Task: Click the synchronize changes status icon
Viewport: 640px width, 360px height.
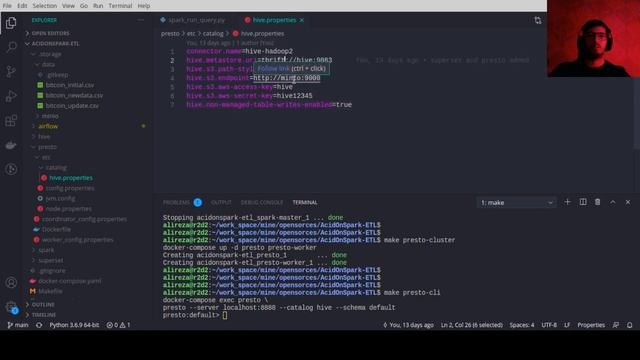Action: coord(39,325)
